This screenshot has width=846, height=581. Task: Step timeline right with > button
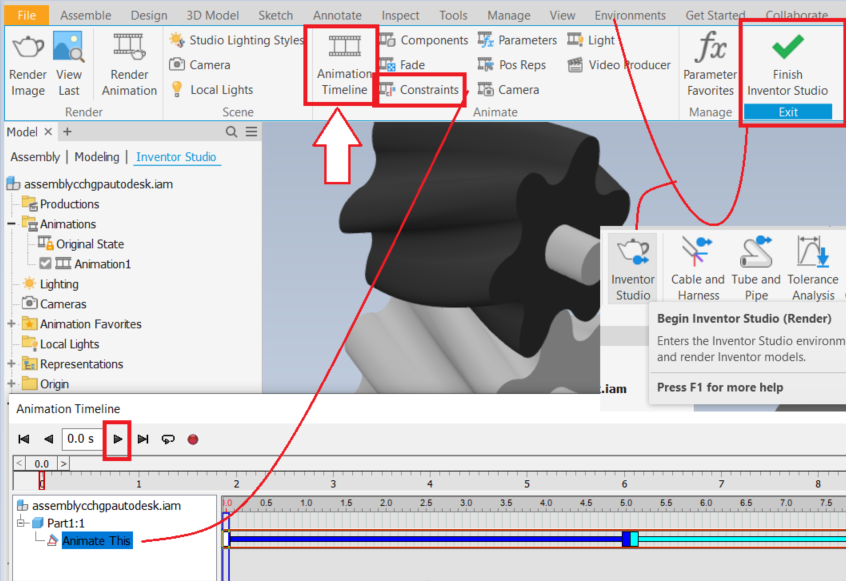(63, 463)
